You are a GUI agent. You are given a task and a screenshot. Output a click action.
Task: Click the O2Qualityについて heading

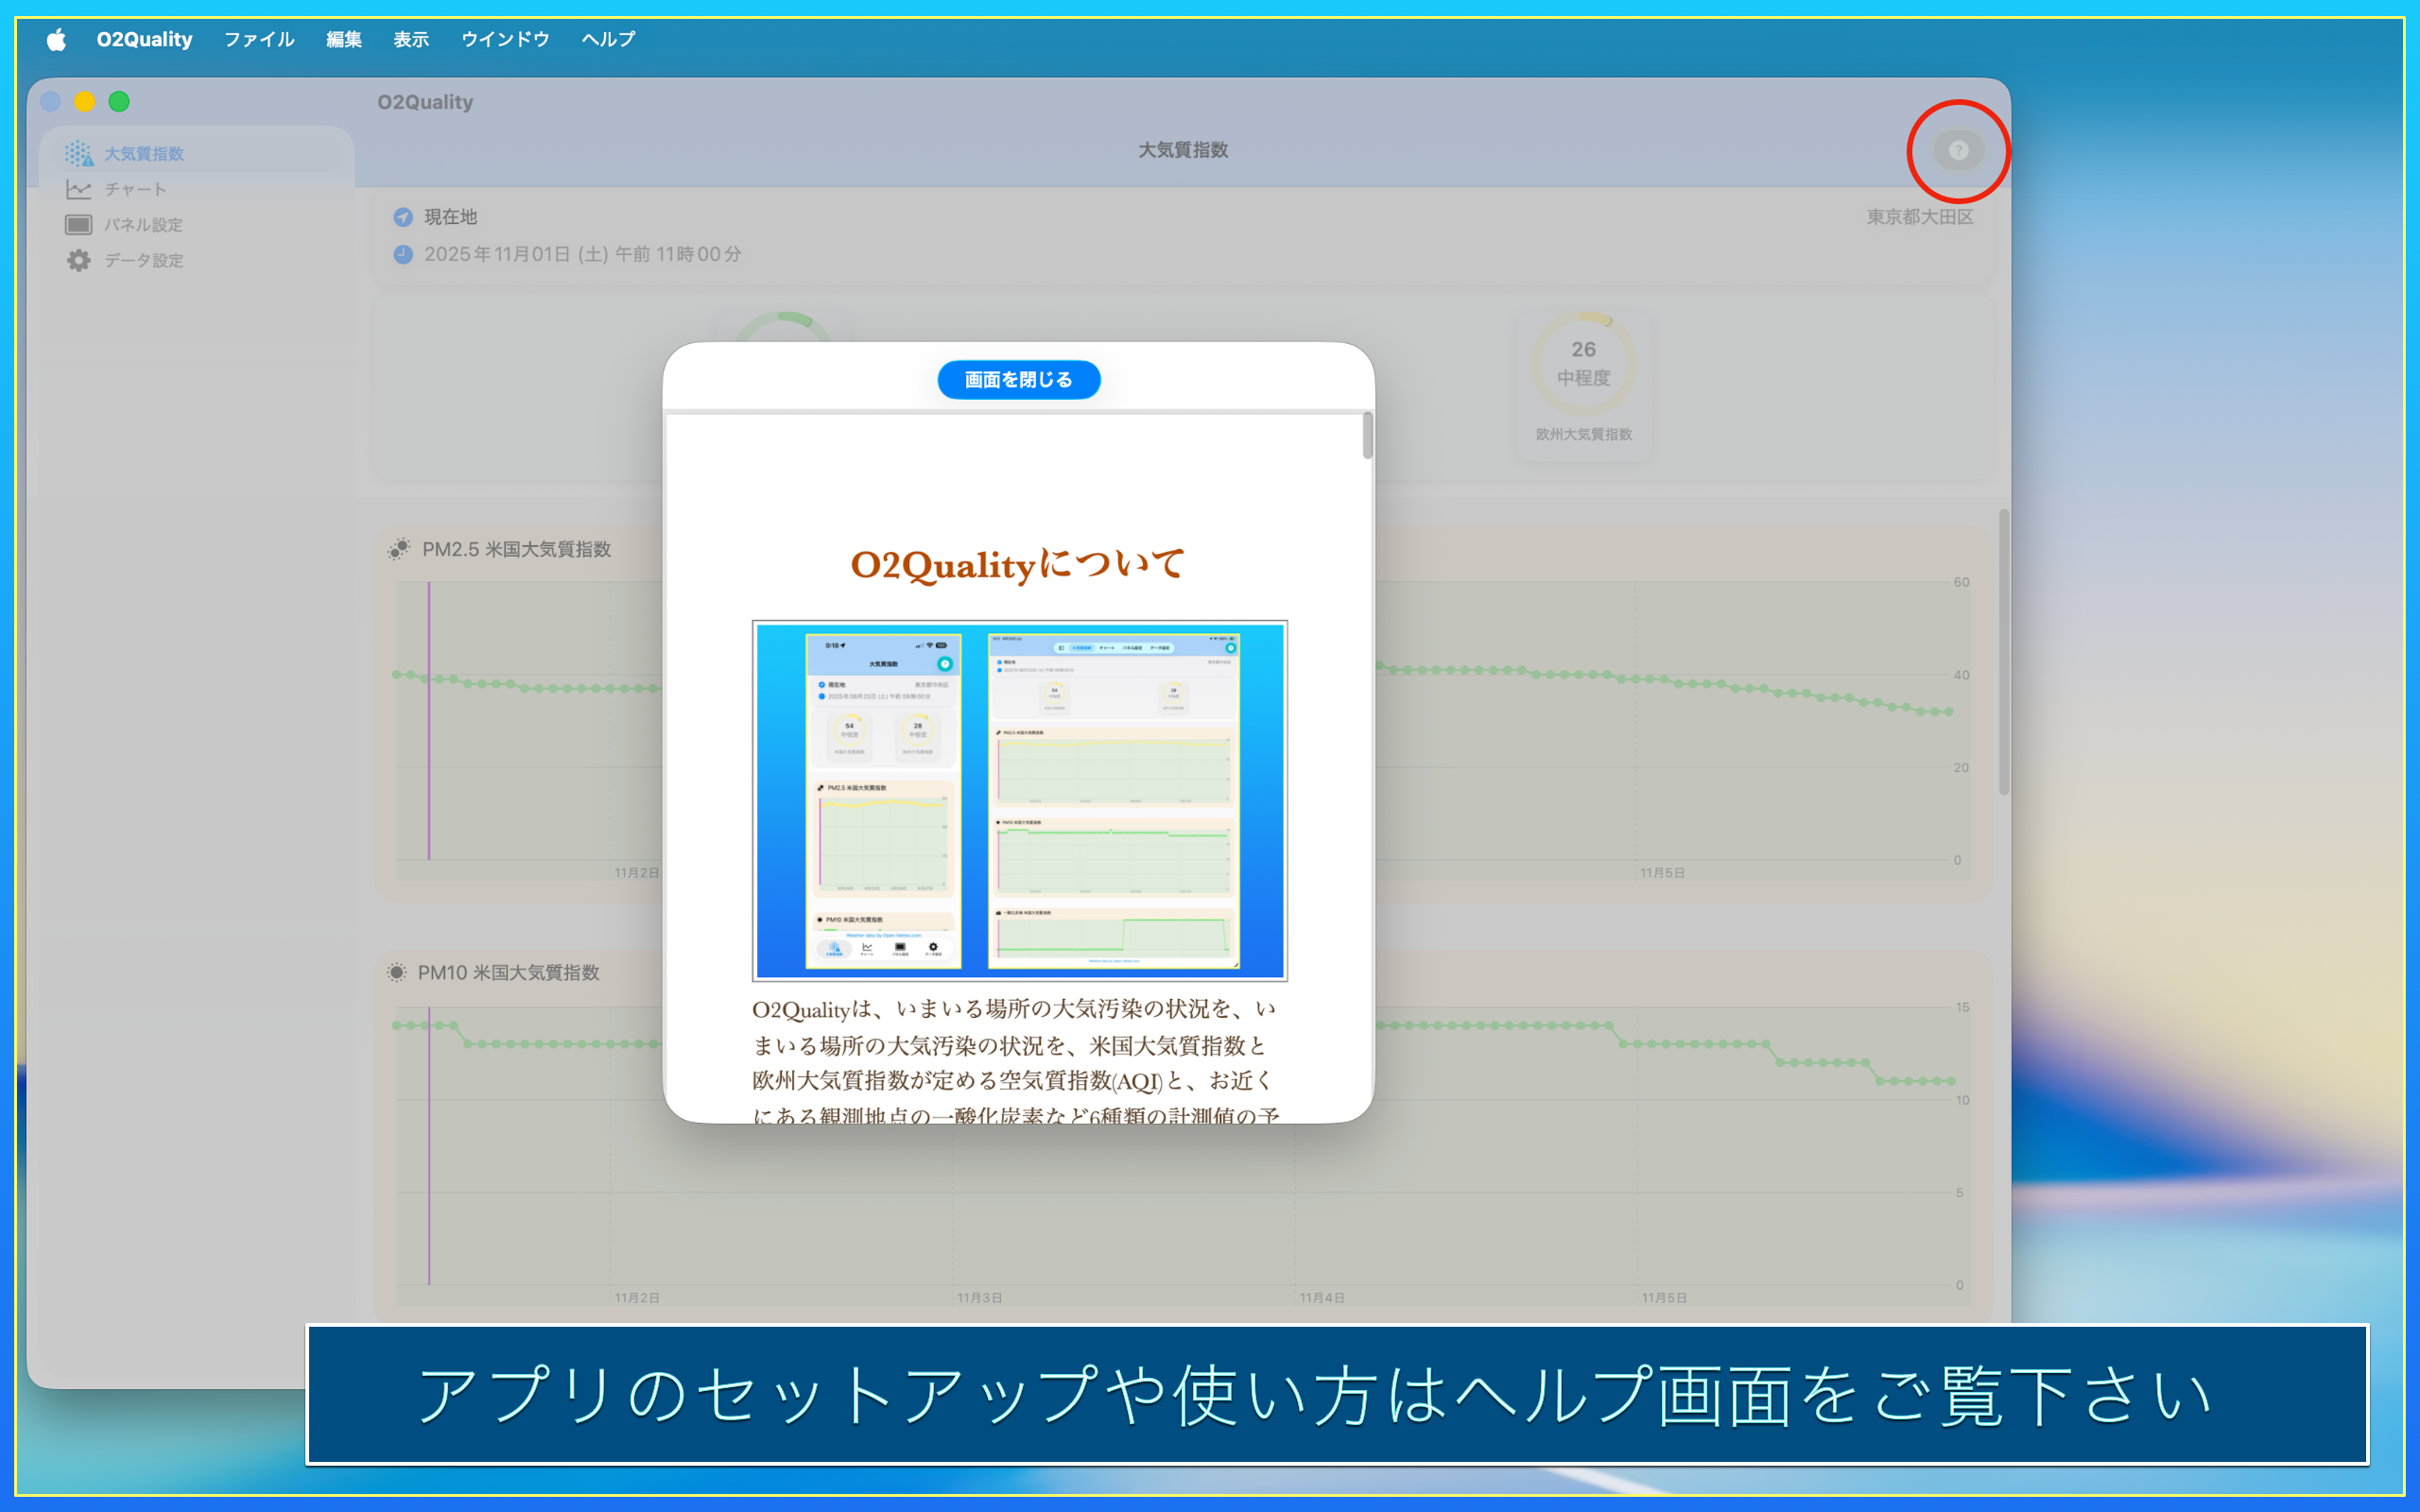coord(1018,565)
